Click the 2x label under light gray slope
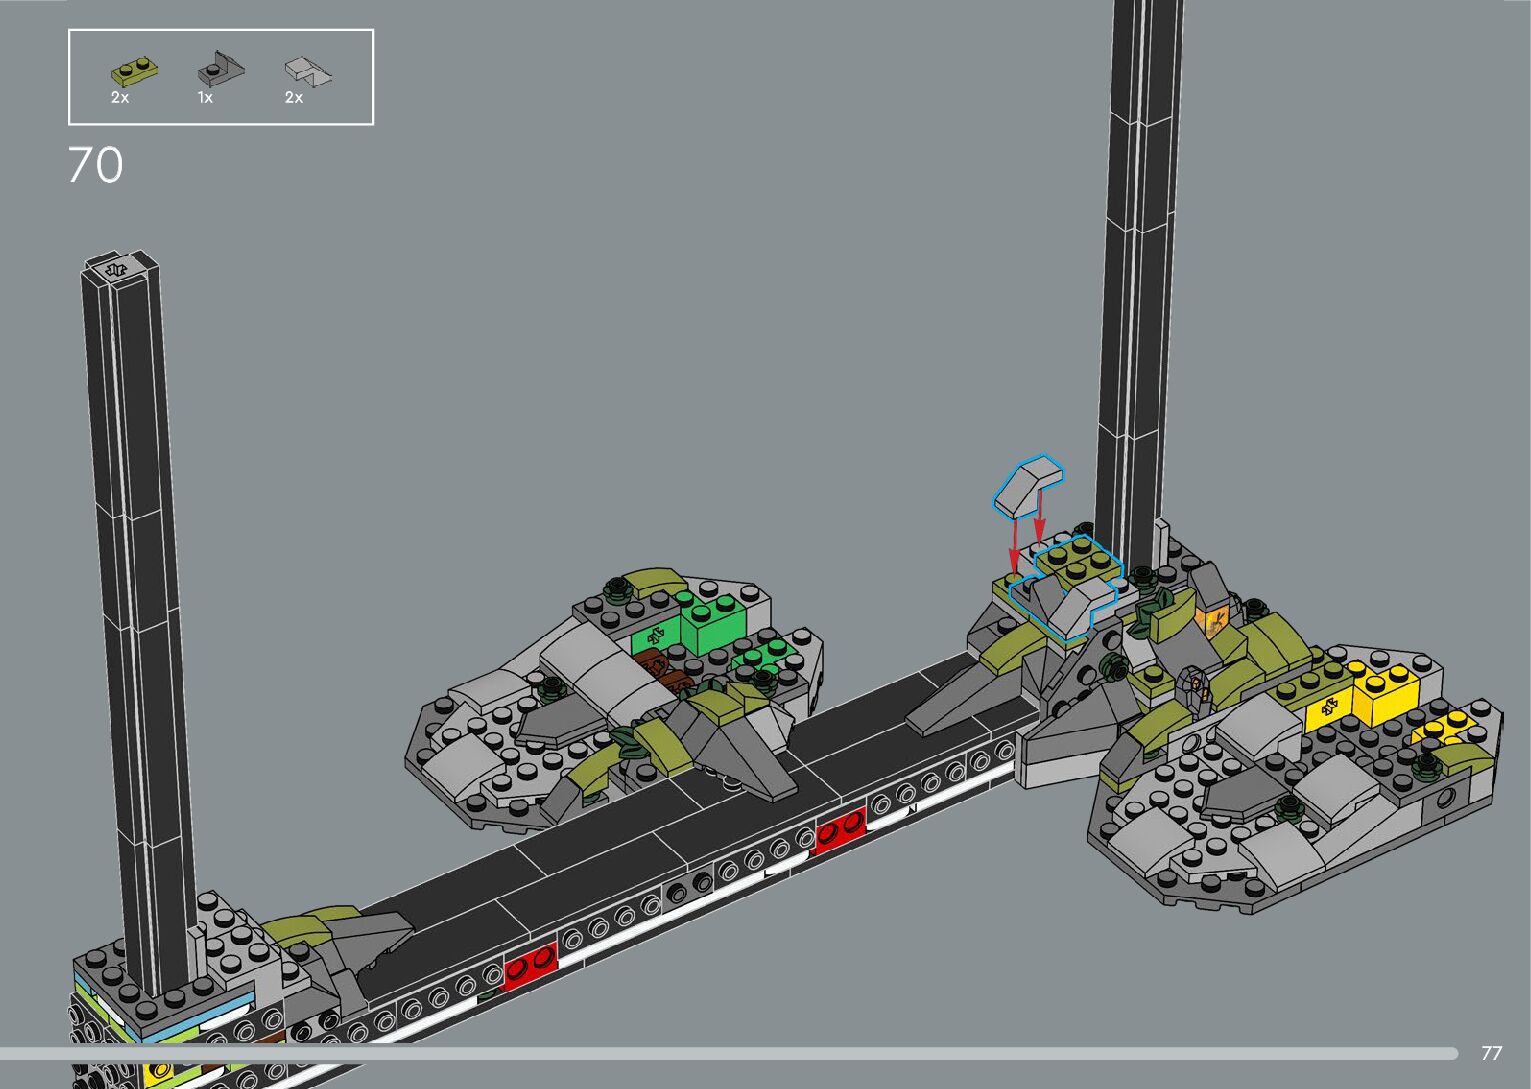 pos(294,98)
